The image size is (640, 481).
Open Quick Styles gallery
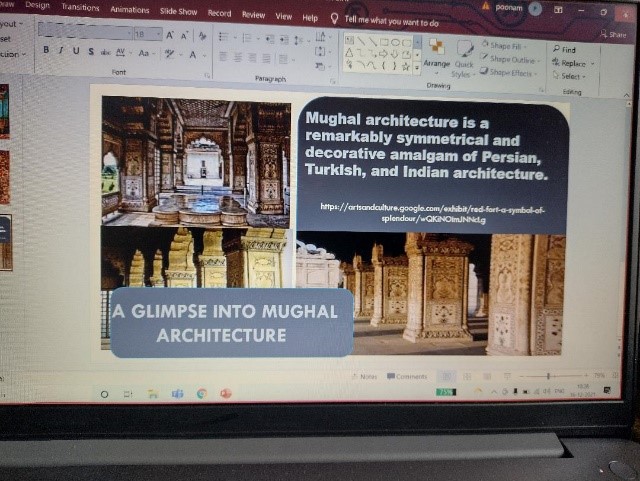(x=463, y=59)
